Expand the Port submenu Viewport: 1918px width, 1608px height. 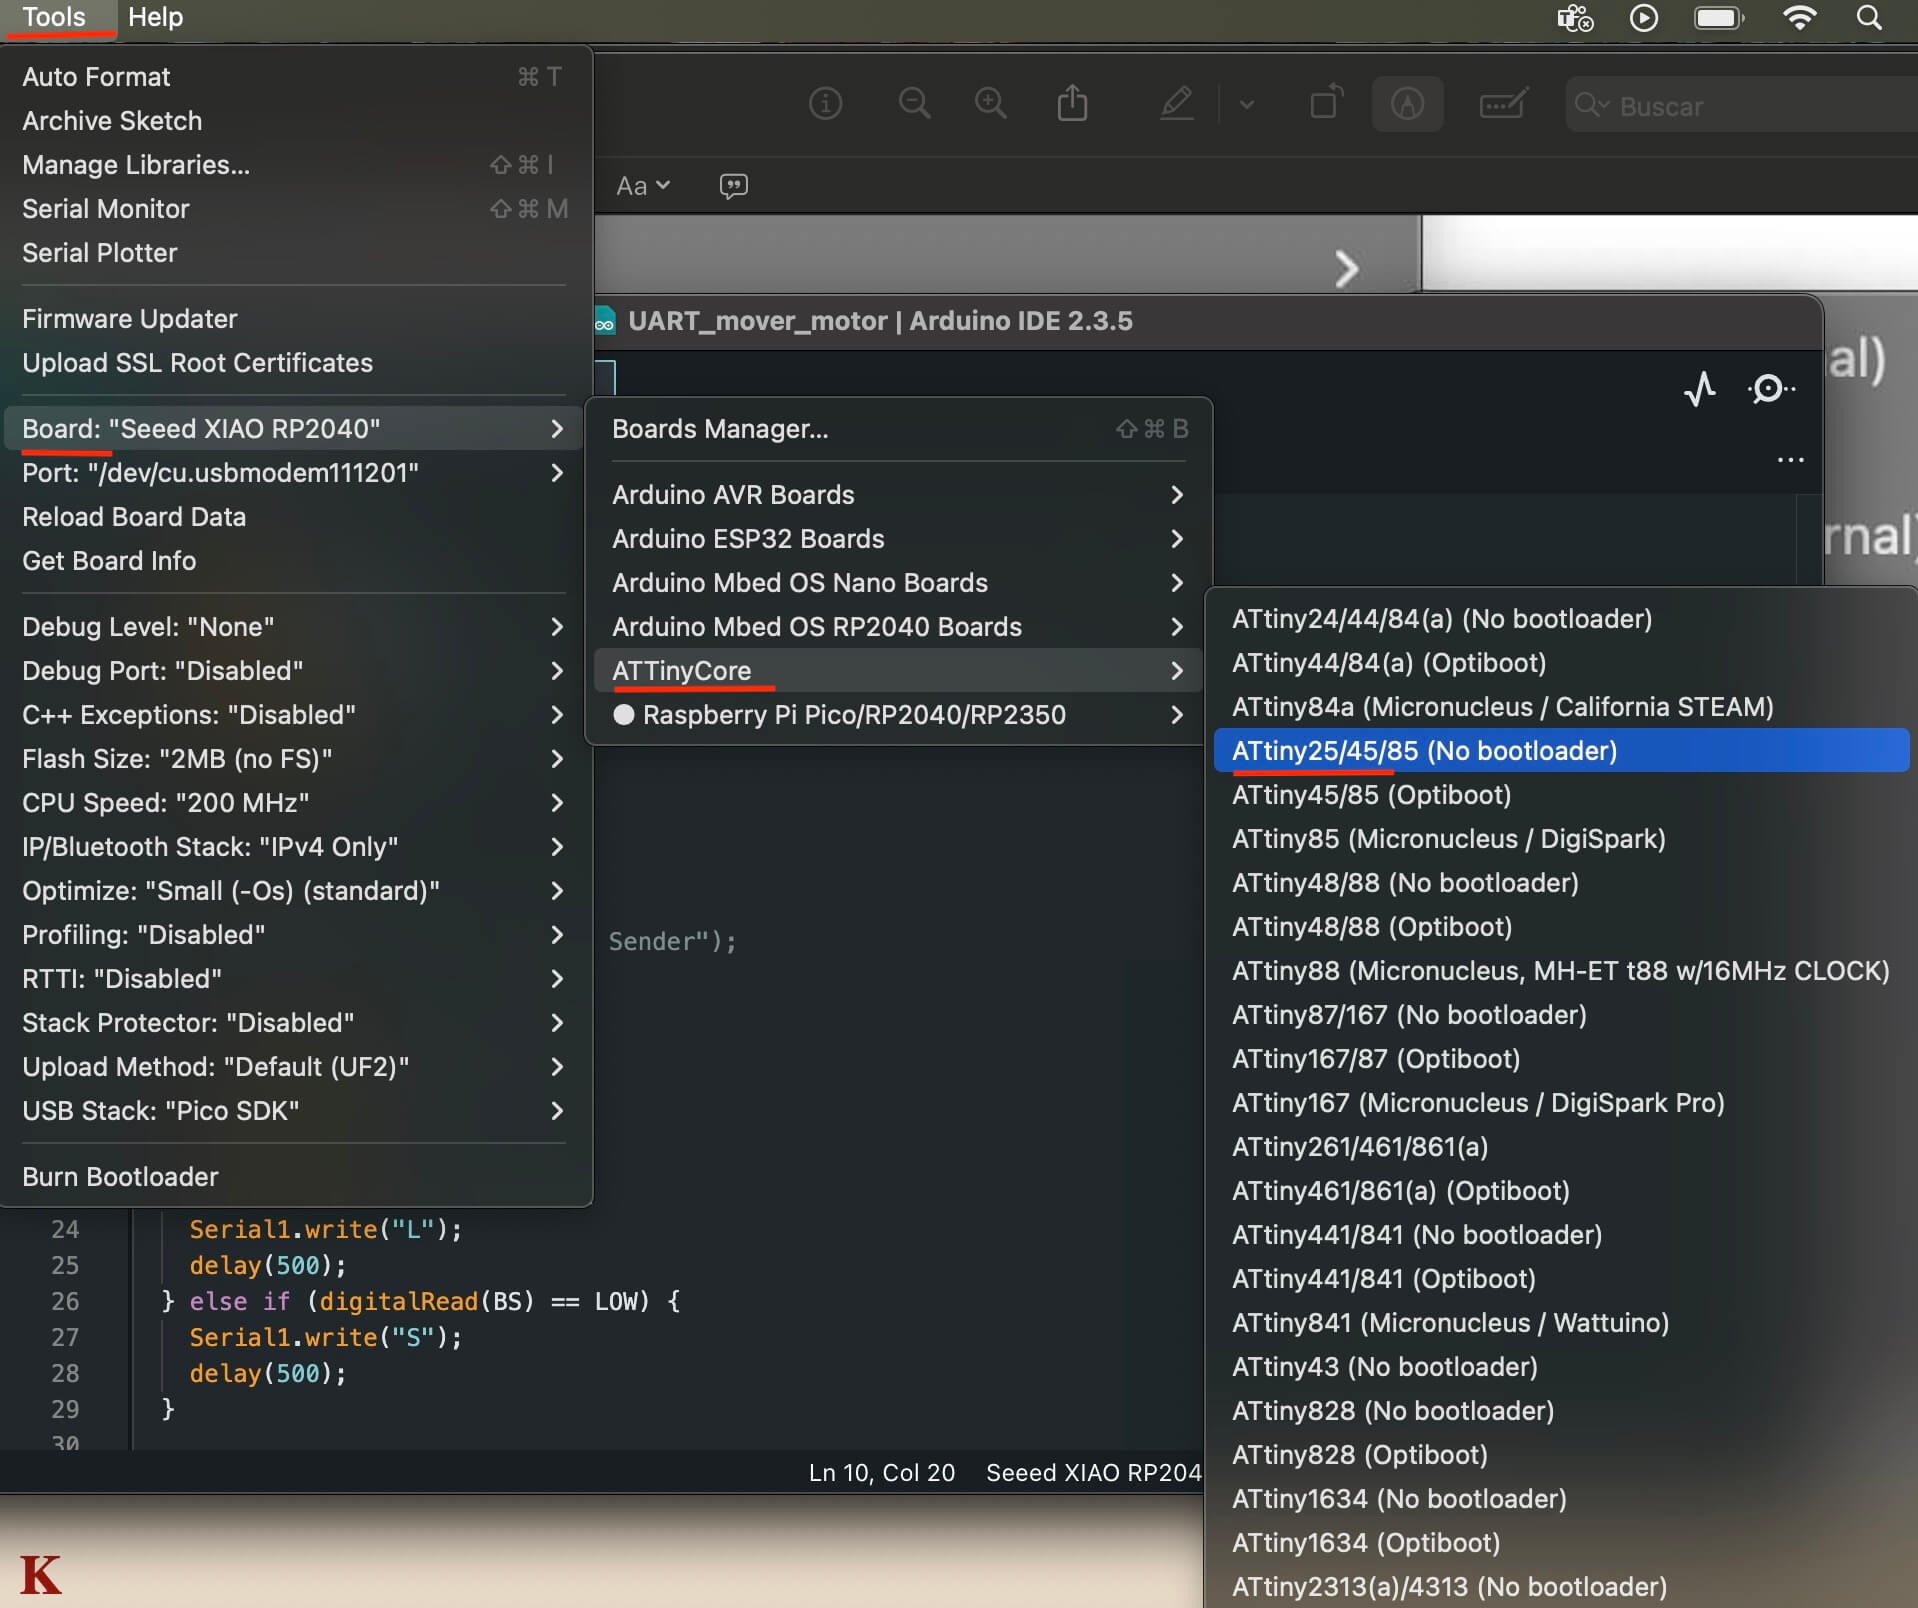click(x=296, y=473)
